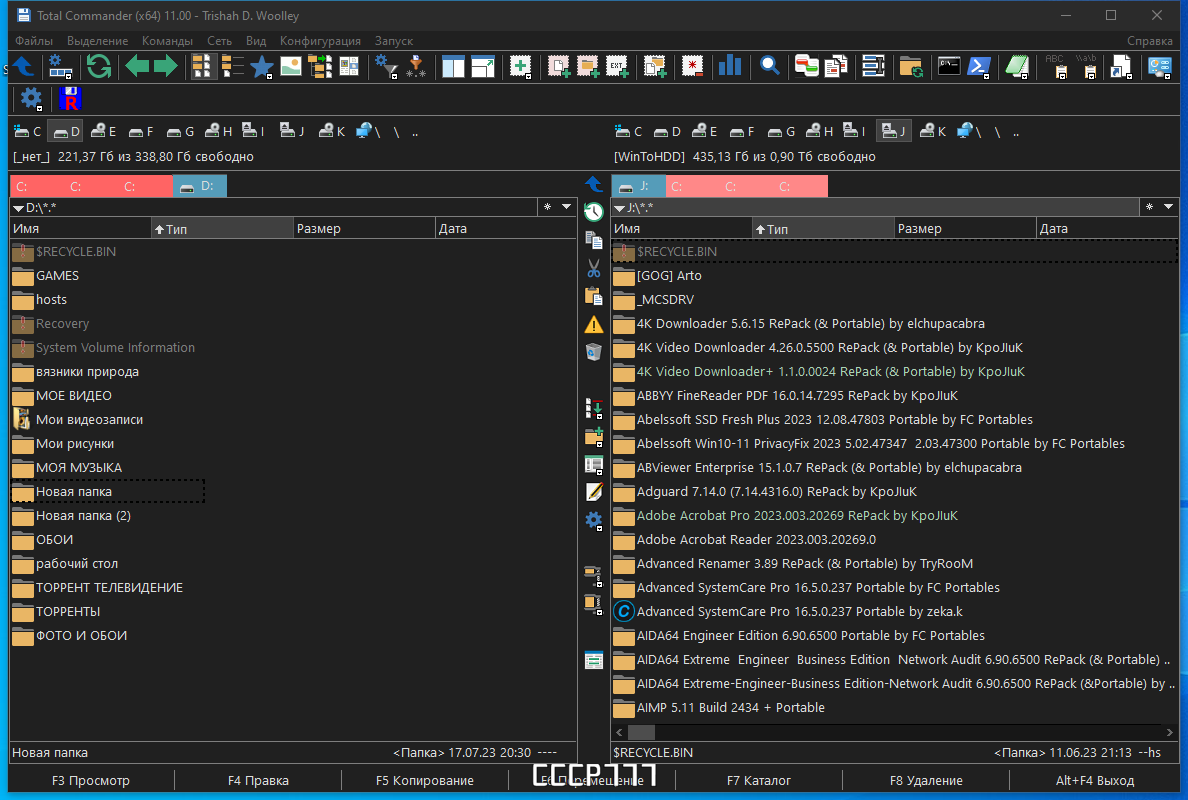Click the blue gear settings icon below the toolbar
1188x800 pixels.
31,98
